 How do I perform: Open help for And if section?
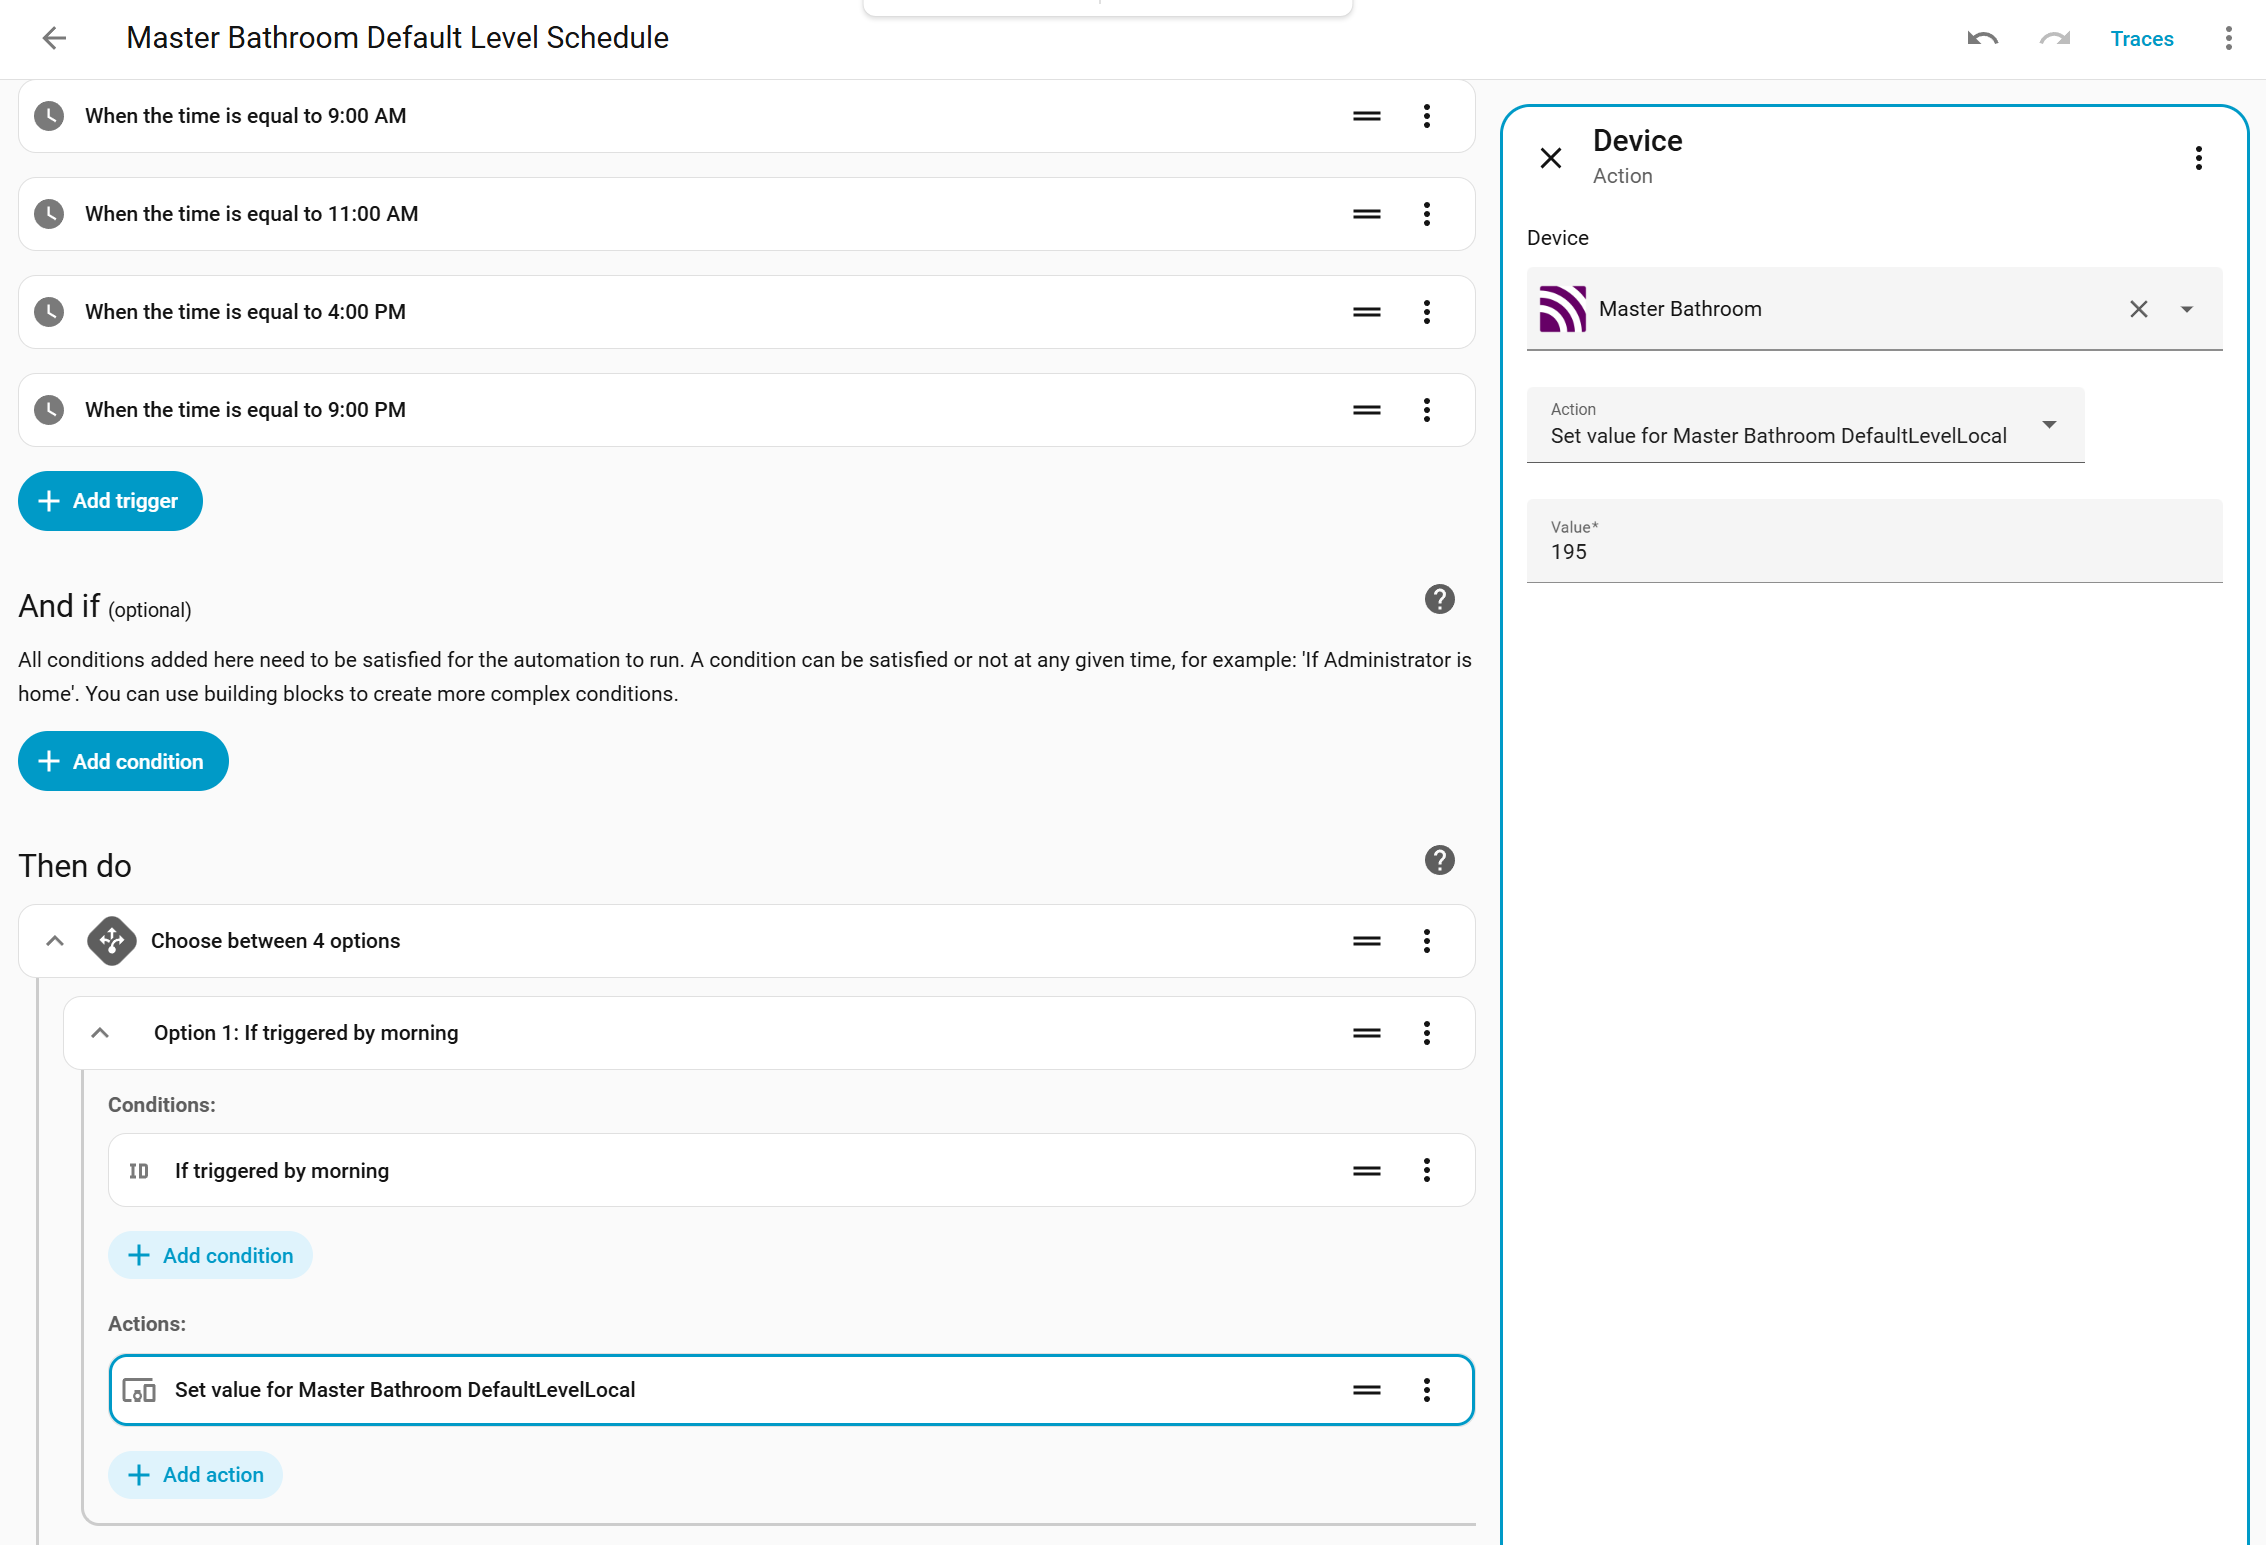click(1439, 600)
